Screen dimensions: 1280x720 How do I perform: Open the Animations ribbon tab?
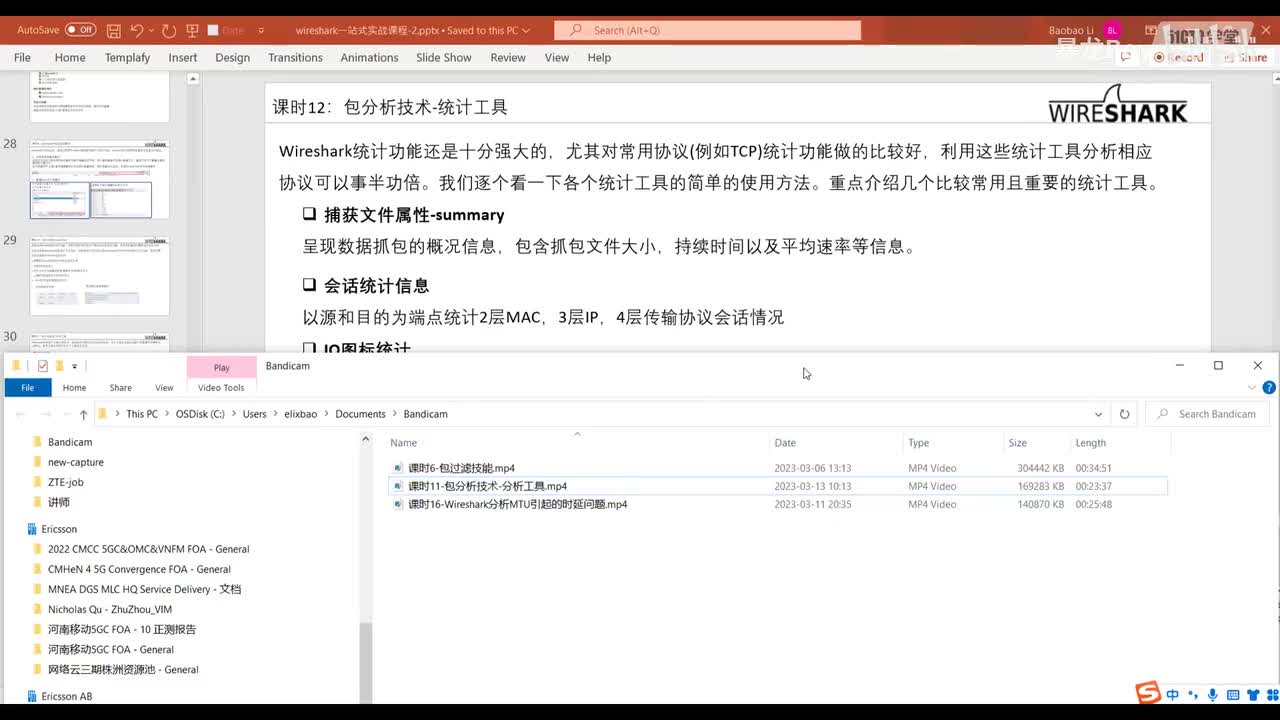pos(369,57)
